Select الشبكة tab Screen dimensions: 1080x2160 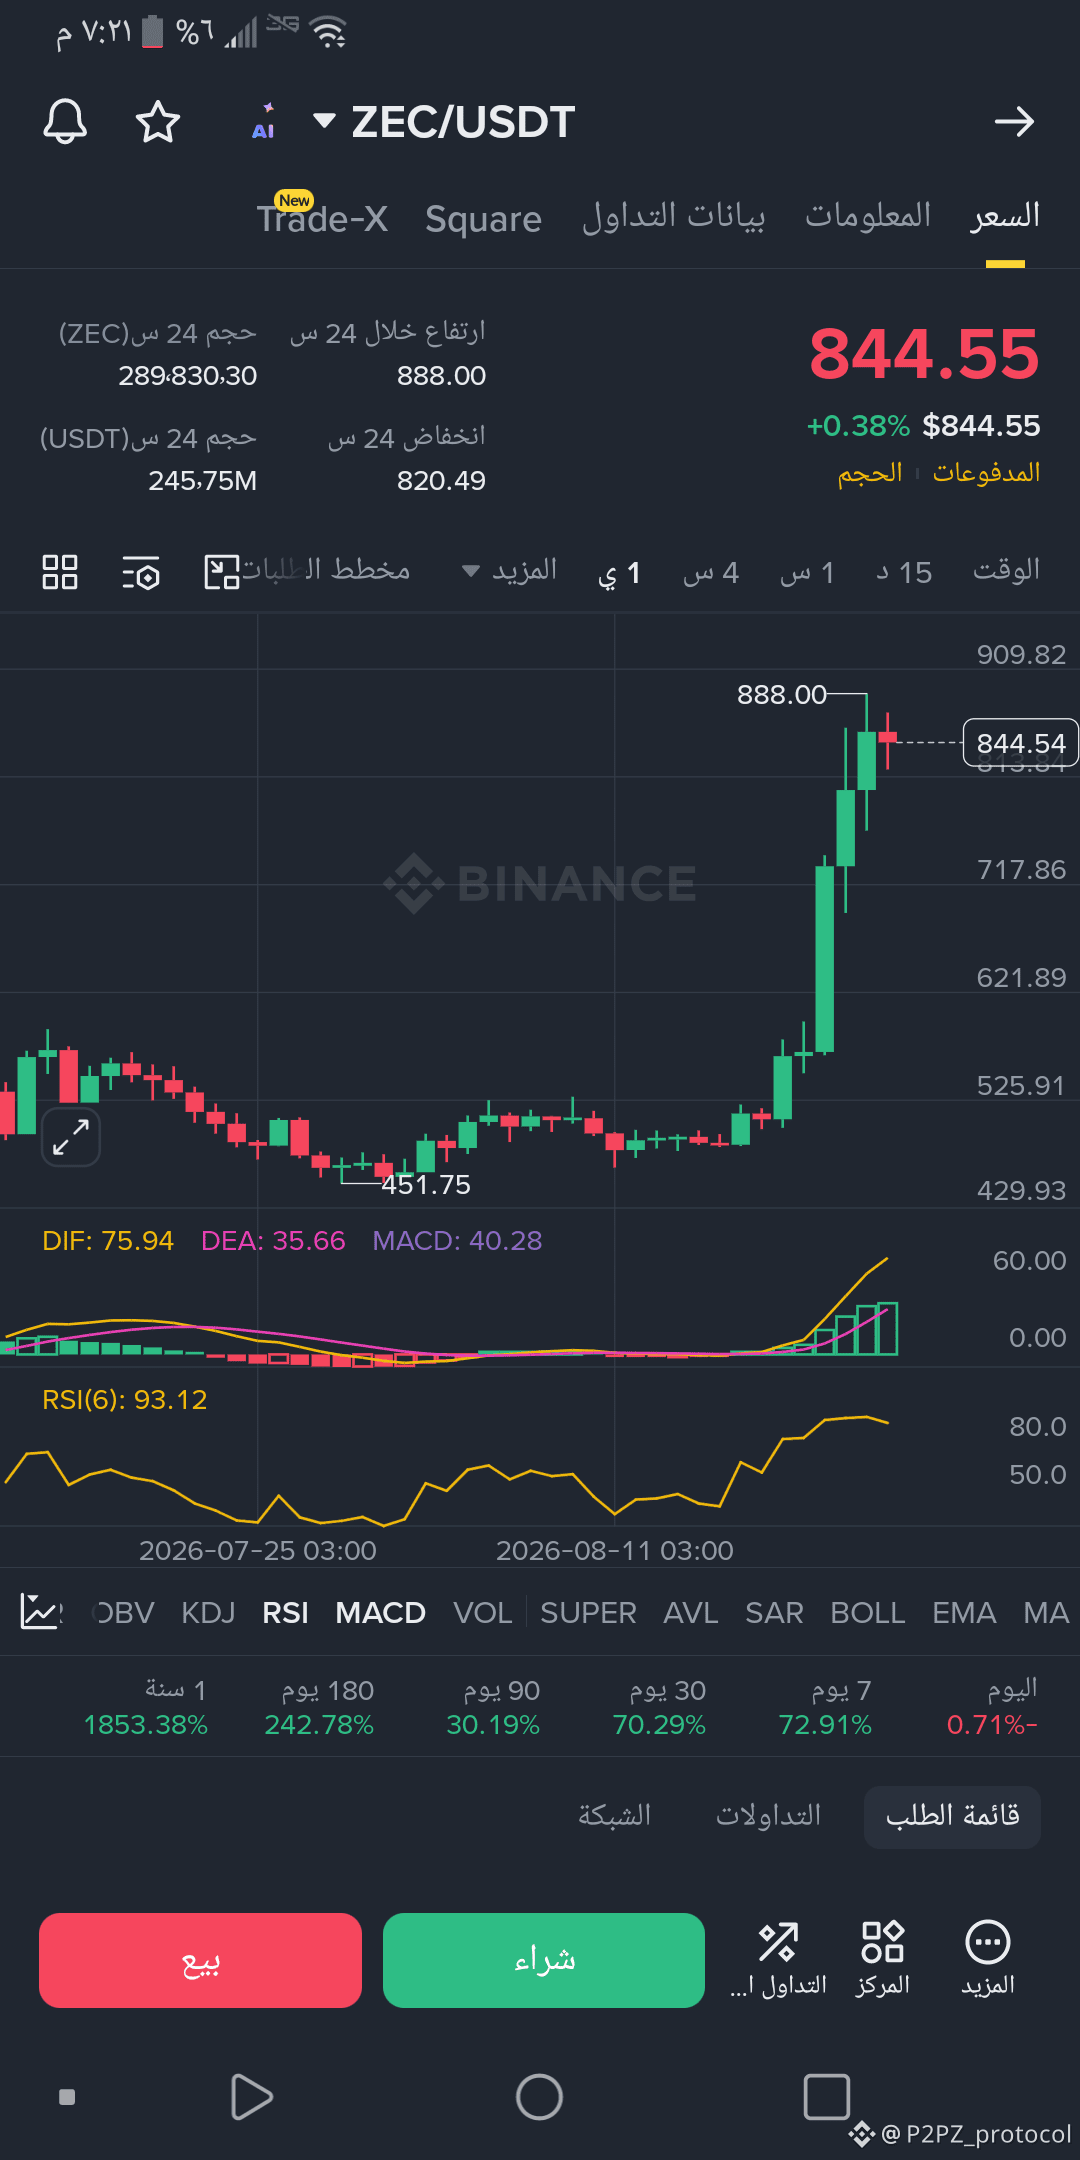(614, 1816)
